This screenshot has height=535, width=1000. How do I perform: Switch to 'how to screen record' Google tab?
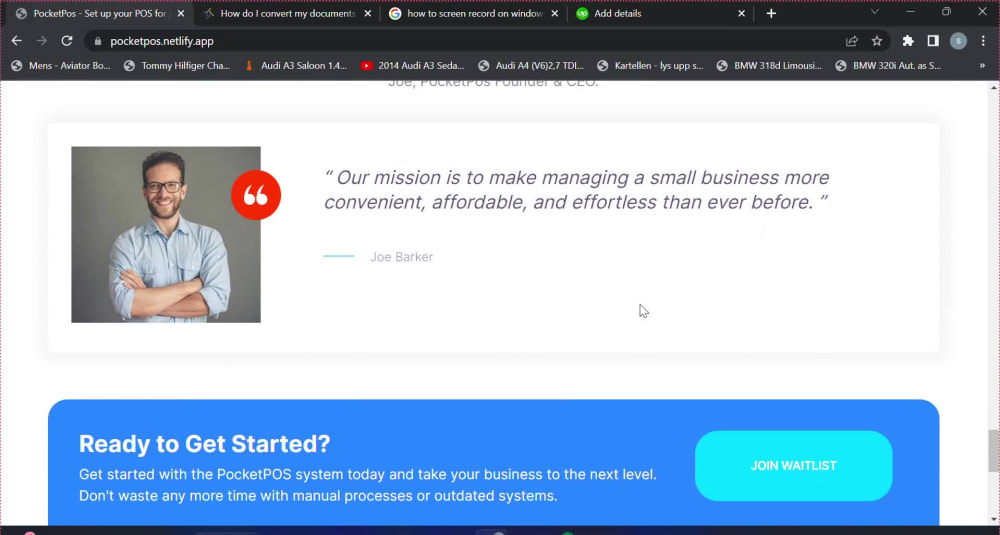pyautogui.click(x=473, y=13)
